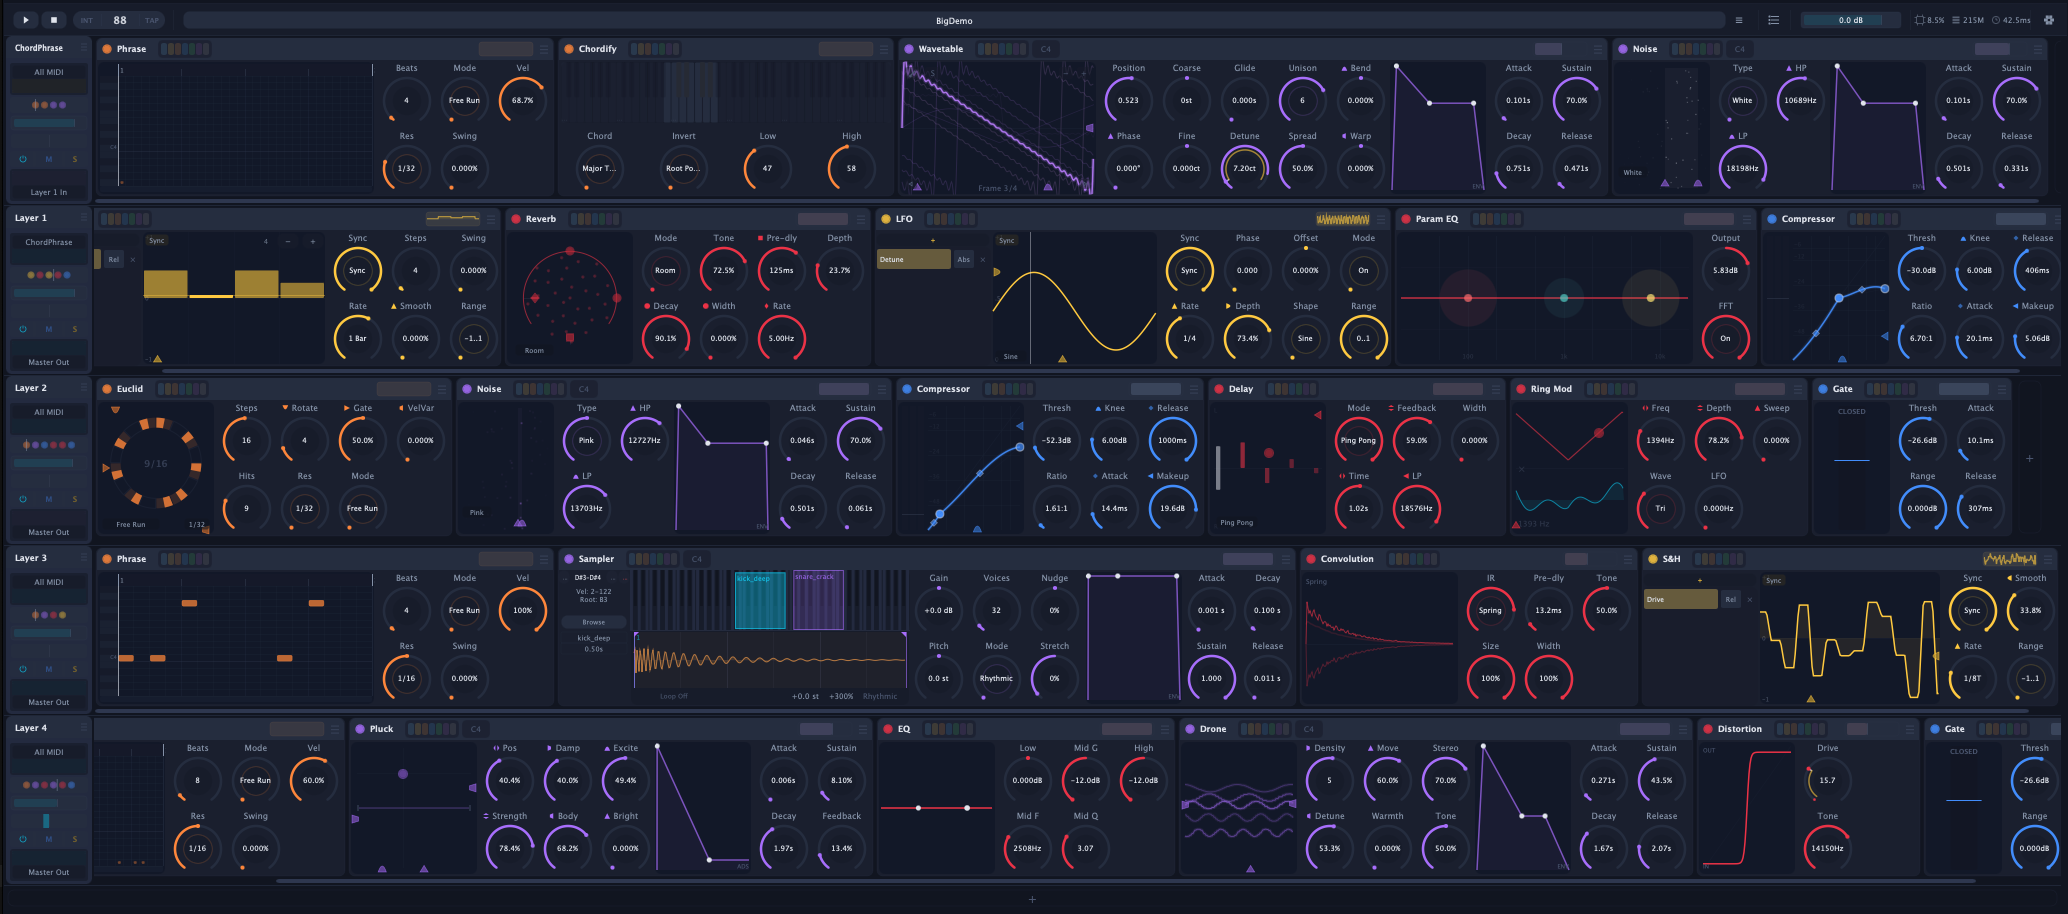Open the settings gear in the top bar
The image size is (2068, 914).
coord(2048,20)
